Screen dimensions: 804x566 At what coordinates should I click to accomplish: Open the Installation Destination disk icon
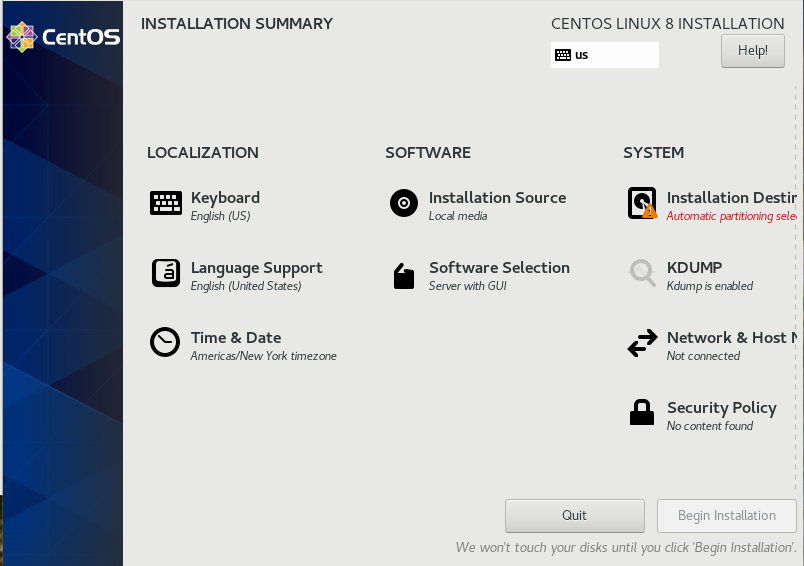tap(642, 203)
